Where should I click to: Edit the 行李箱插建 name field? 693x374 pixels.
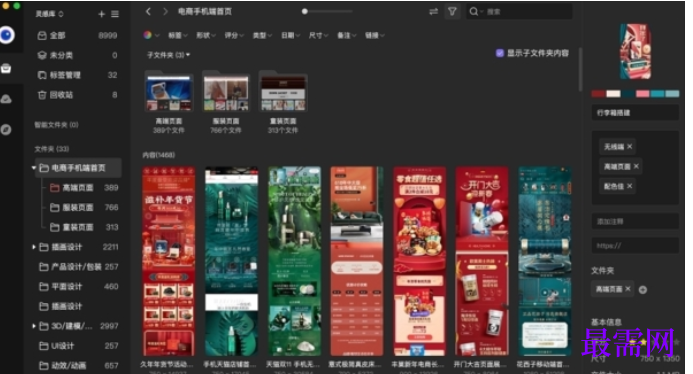click(635, 113)
